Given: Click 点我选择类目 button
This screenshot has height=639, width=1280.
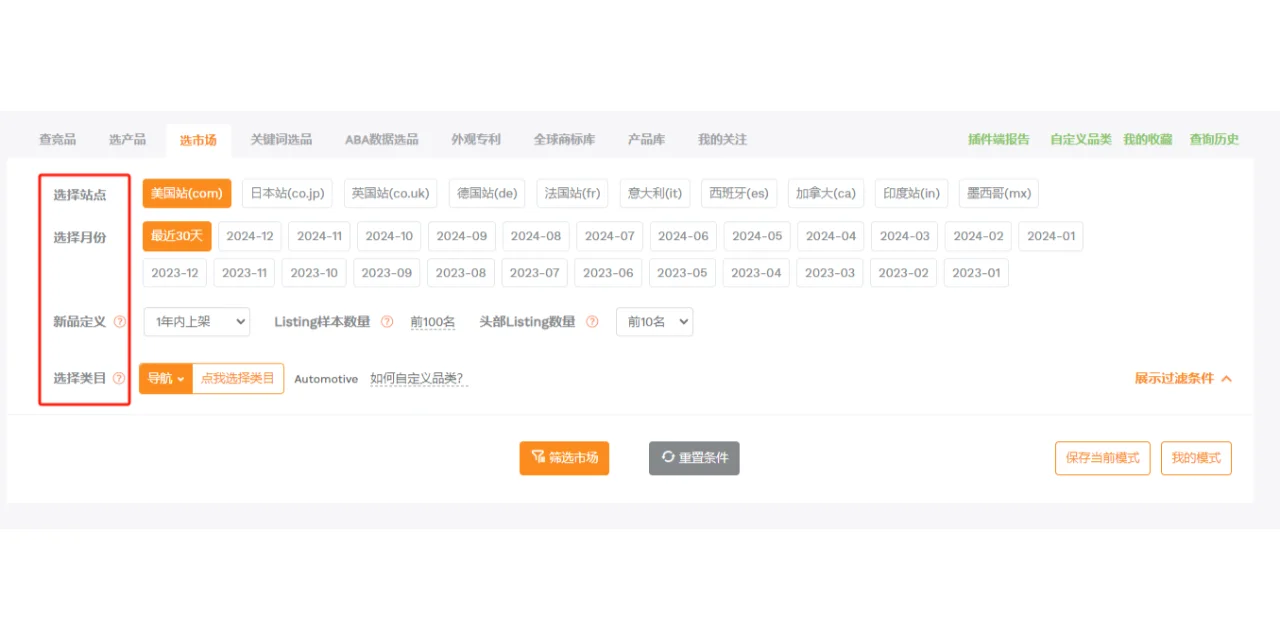Looking at the screenshot, I should pos(238,378).
